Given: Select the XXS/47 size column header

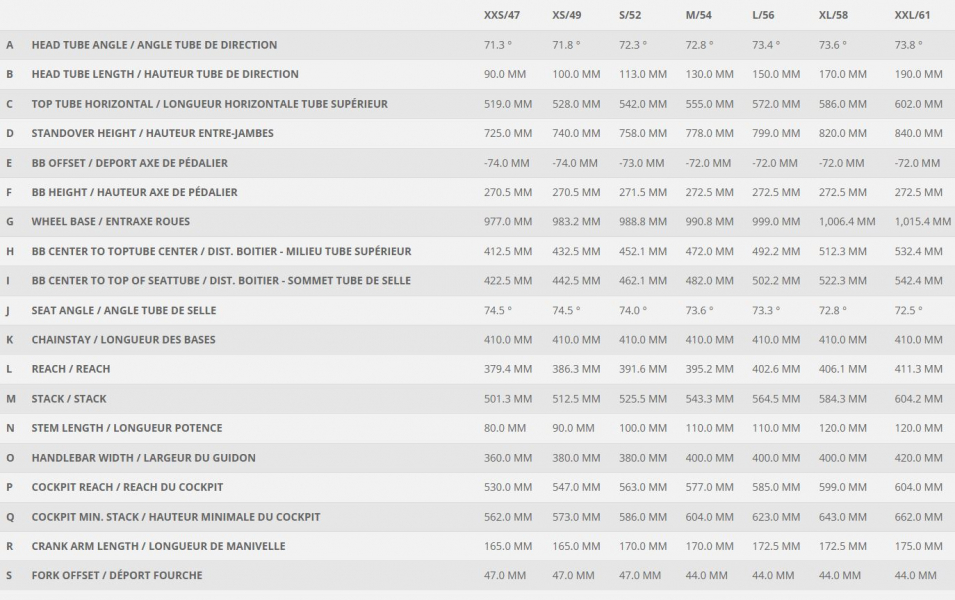Looking at the screenshot, I should 502,15.
